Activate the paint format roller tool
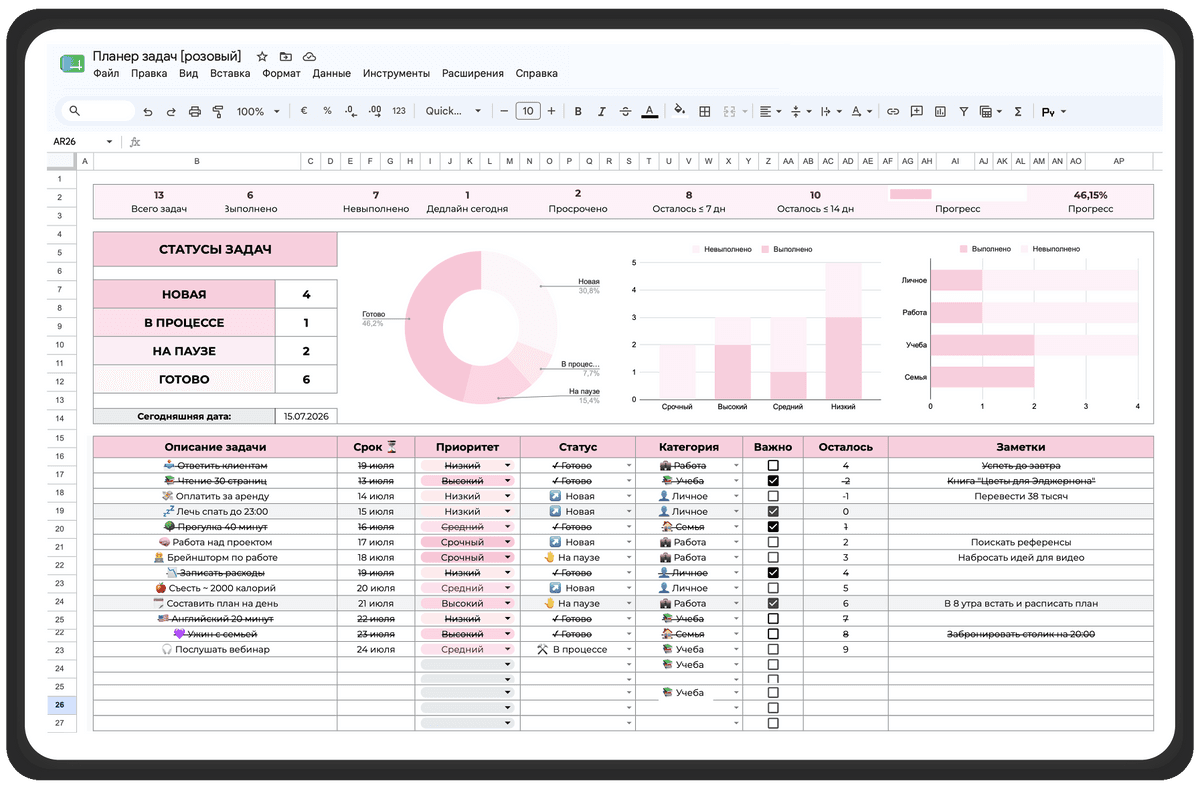This screenshot has height=789, width=1200. (218, 112)
